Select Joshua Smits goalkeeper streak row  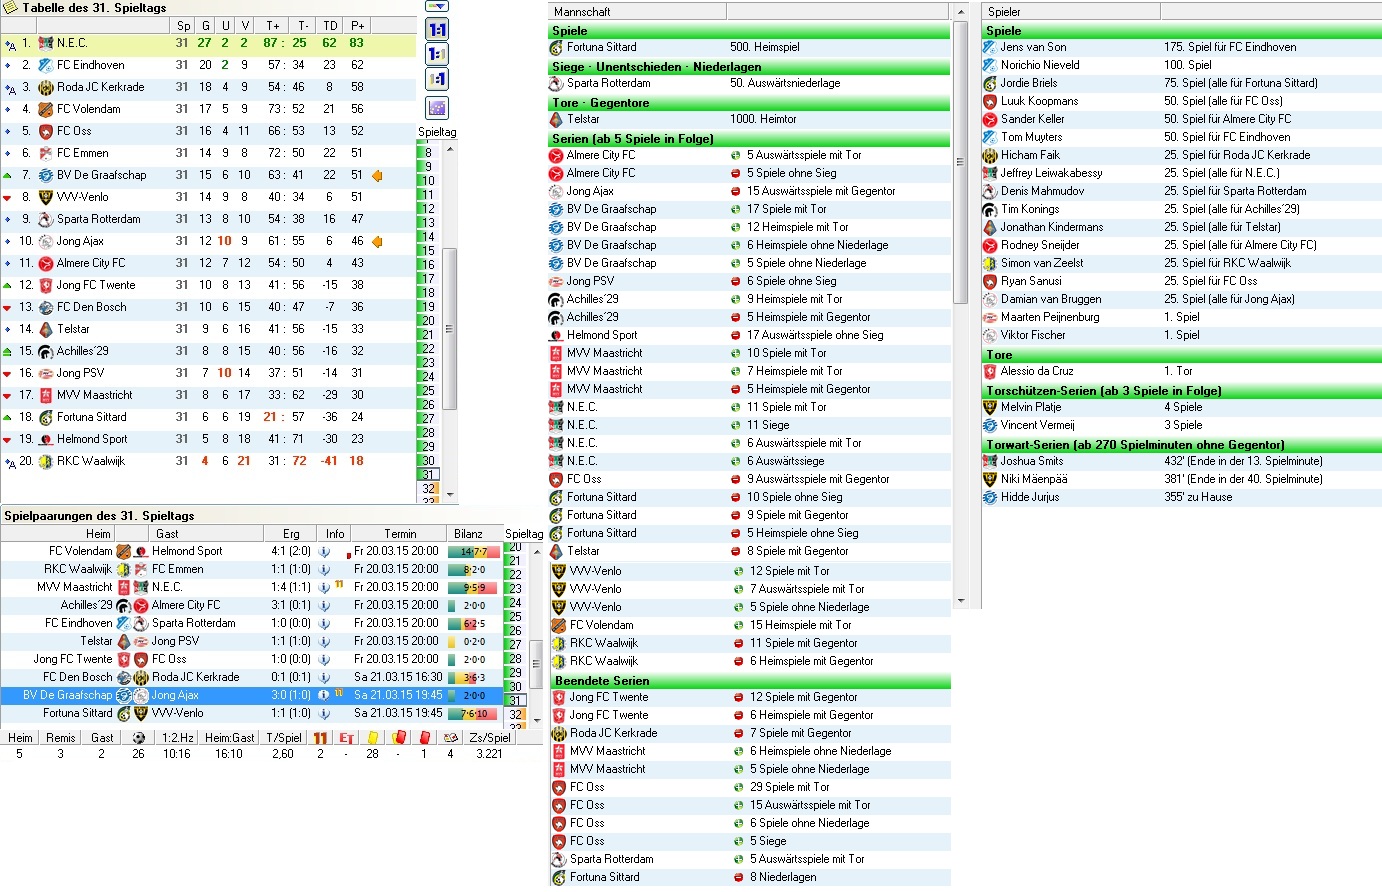click(x=1182, y=461)
